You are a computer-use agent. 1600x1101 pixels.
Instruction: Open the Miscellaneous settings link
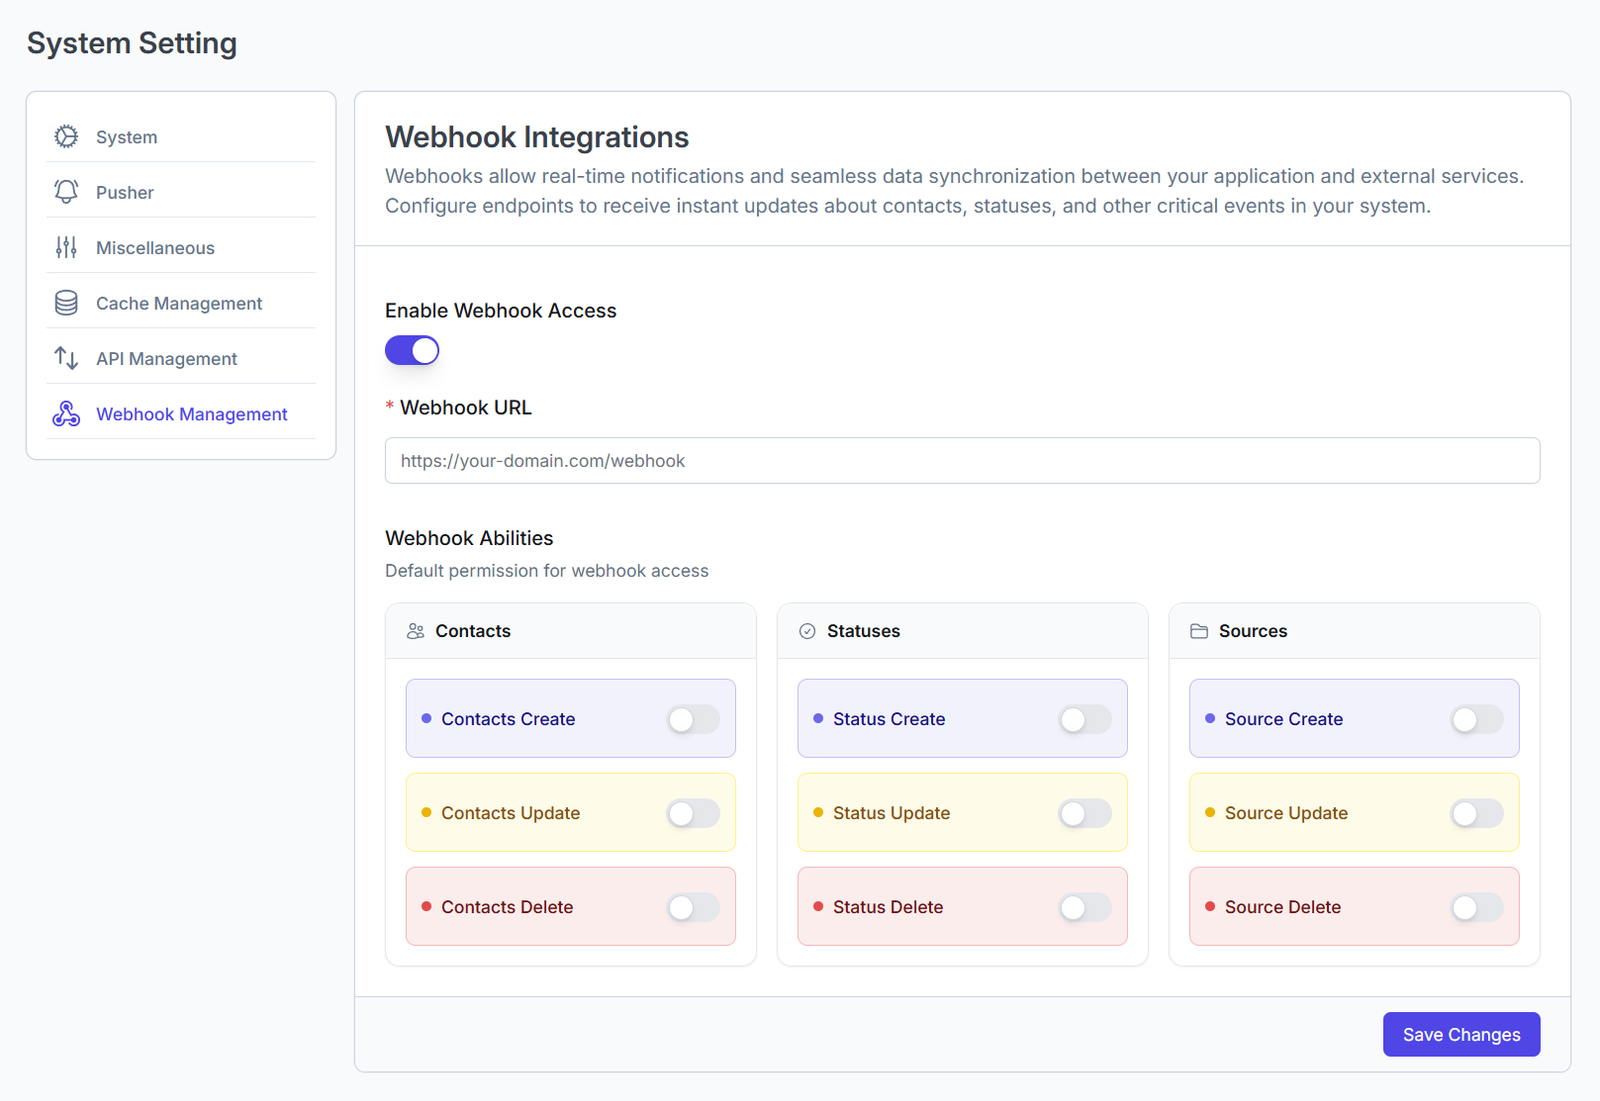point(155,248)
